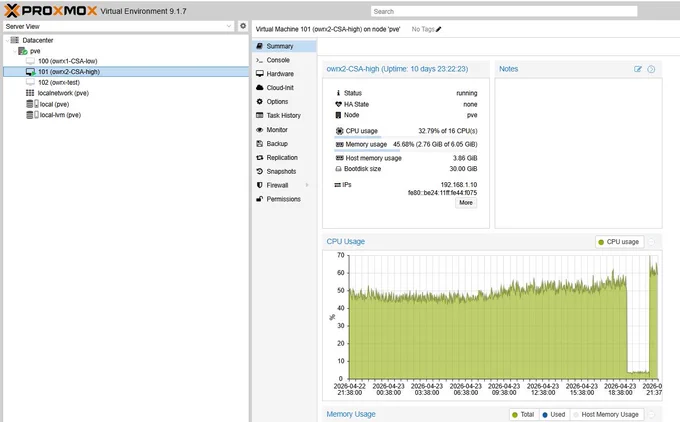Screen dimensions: 680x422
Task: Click the Bootdisk size 30.00 GiB value
Action: [463, 169]
